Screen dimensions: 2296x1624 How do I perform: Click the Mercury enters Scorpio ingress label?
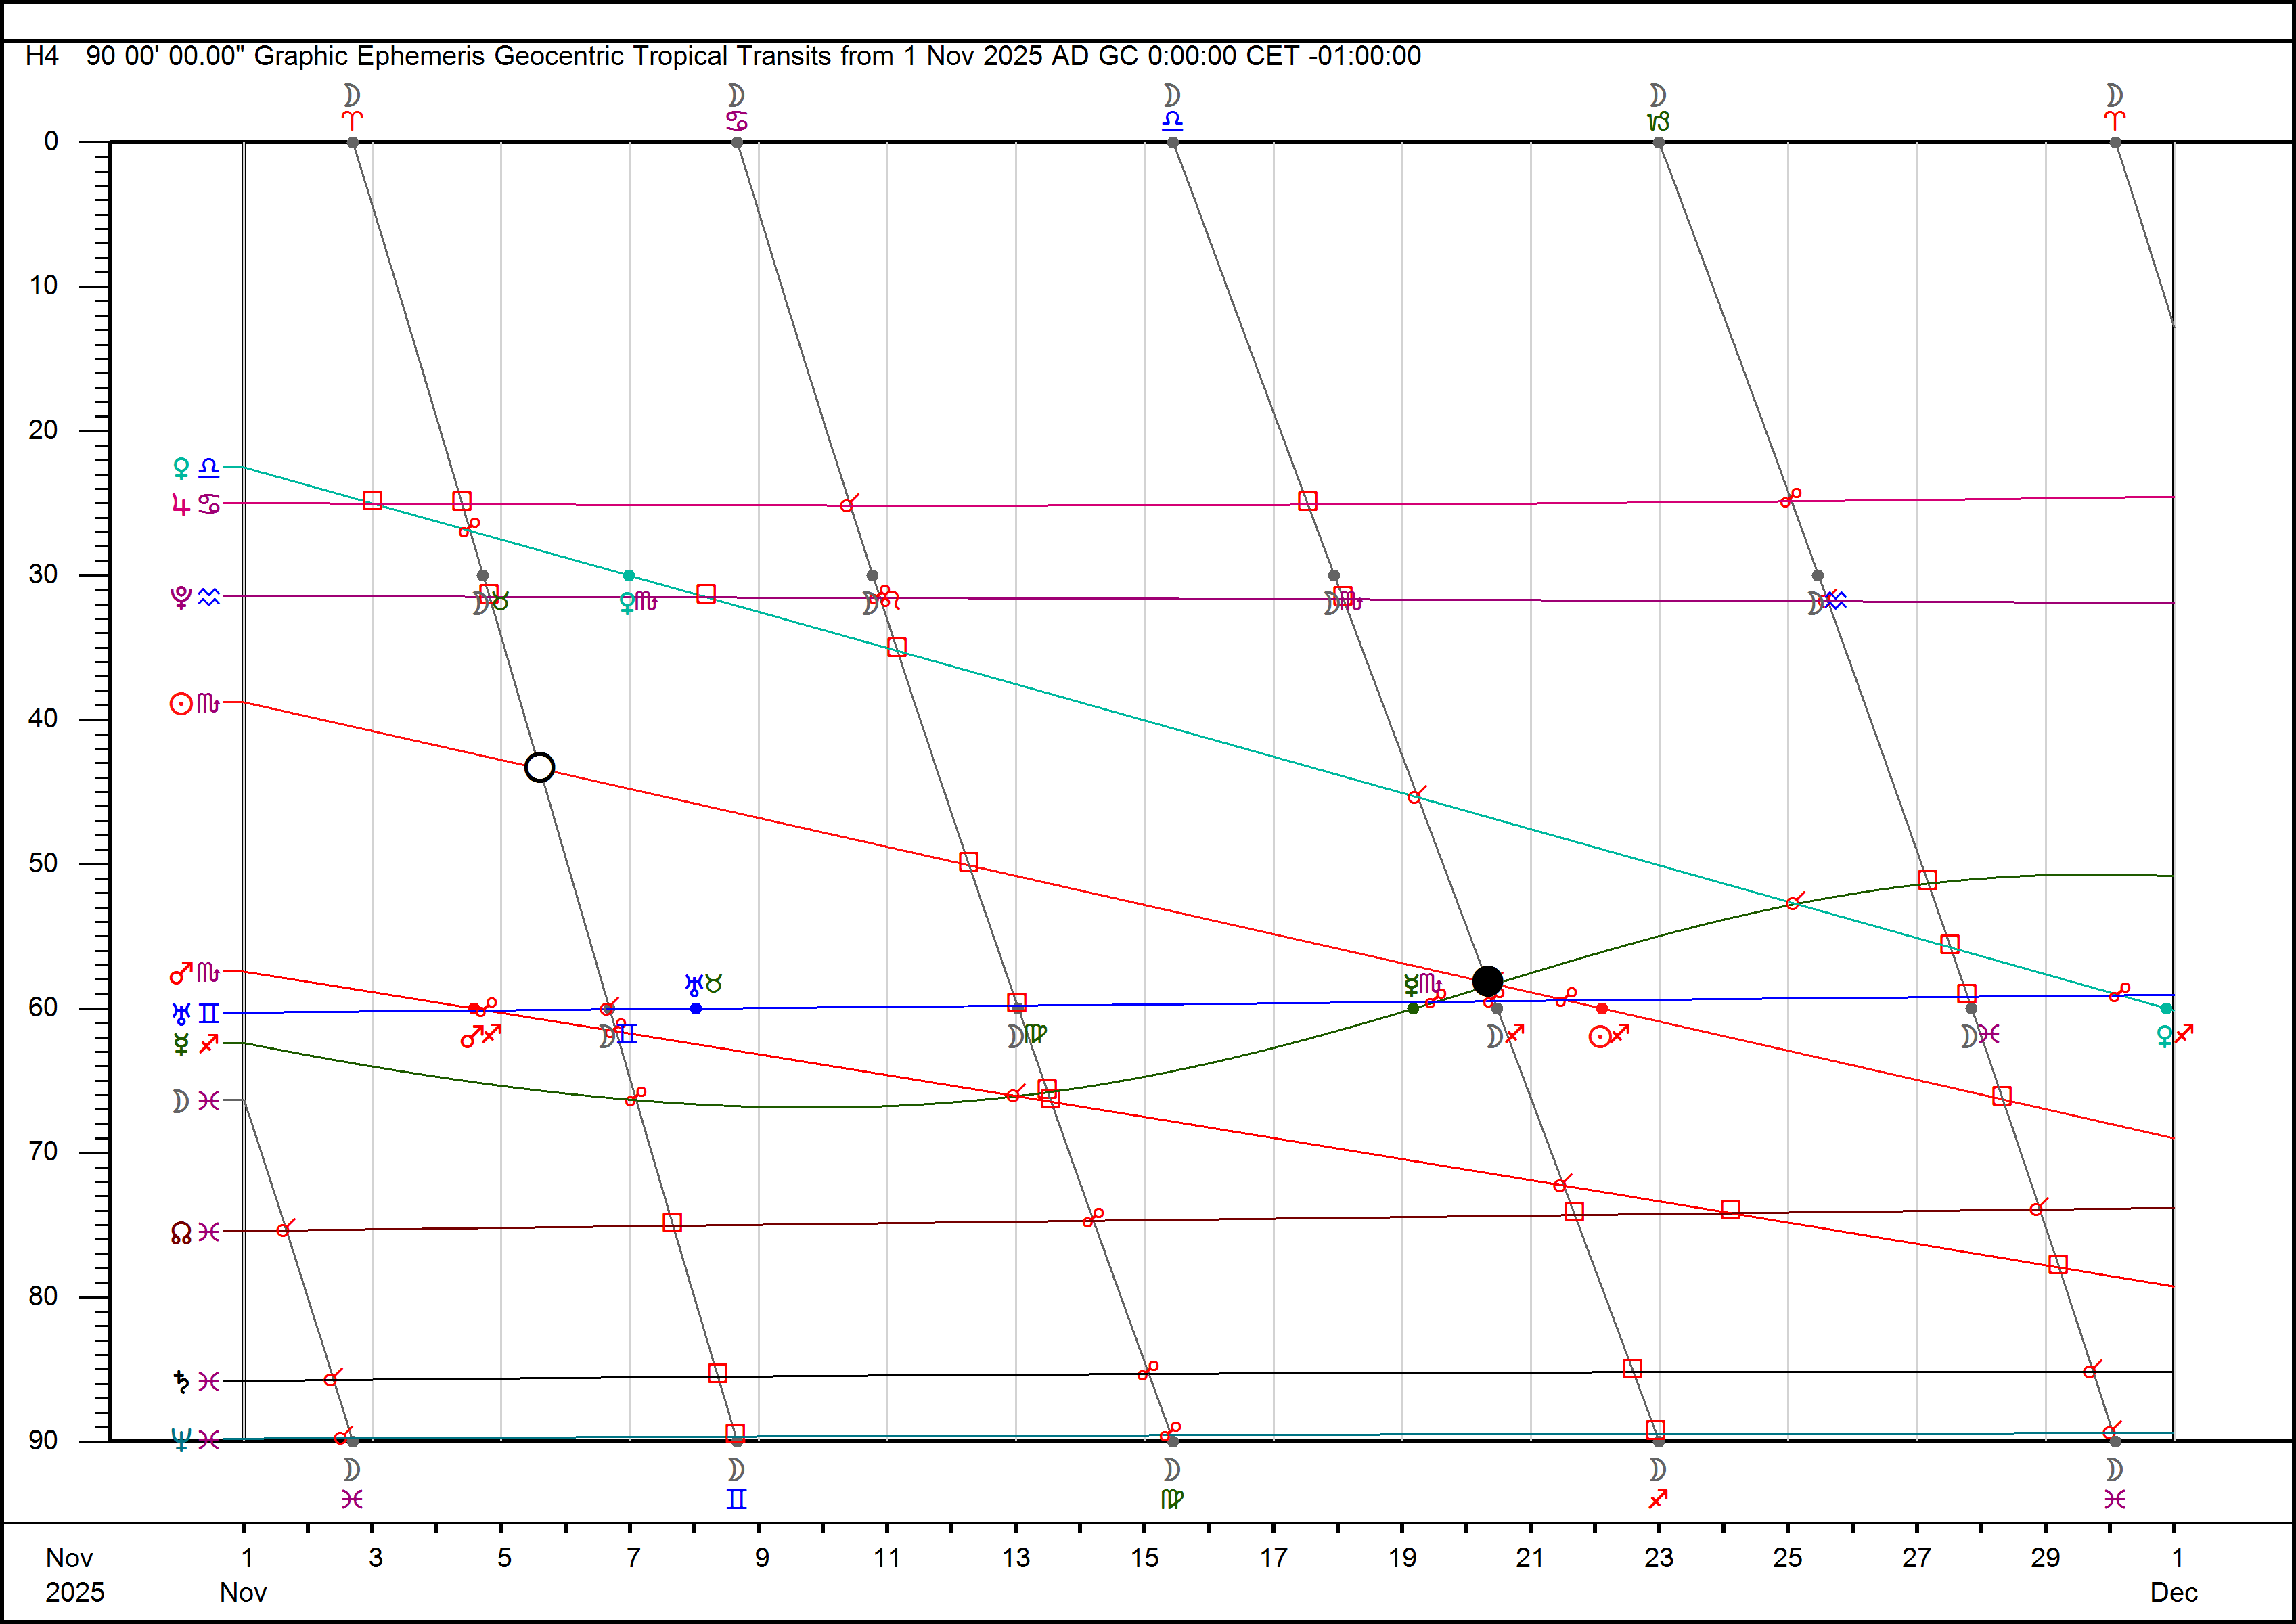[x=1422, y=985]
